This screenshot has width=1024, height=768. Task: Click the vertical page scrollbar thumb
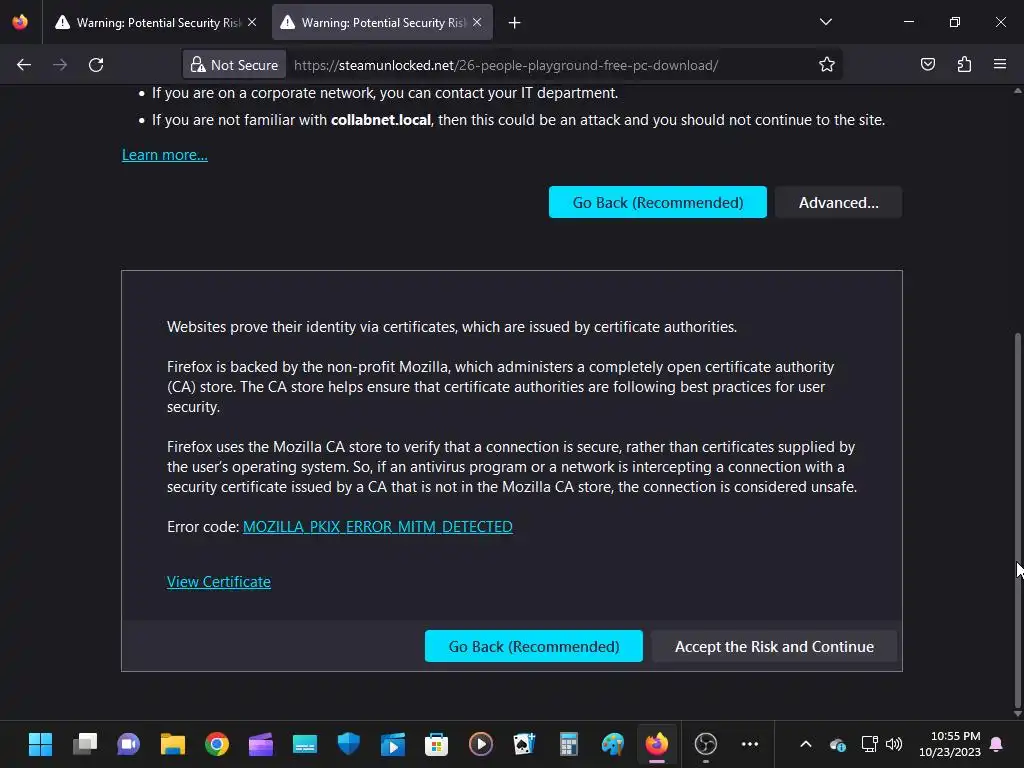point(1017,522)
